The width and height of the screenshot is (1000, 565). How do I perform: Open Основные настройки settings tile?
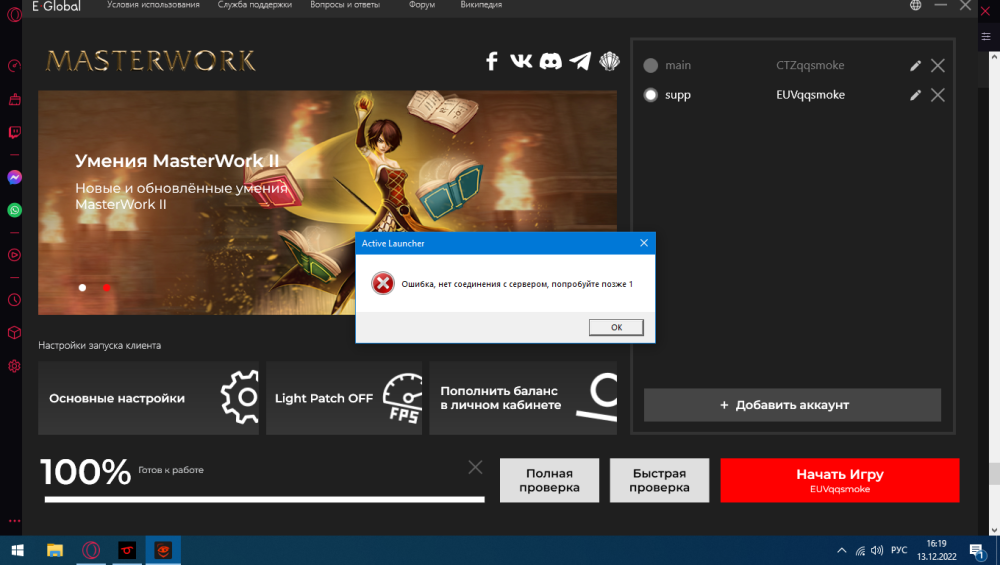tap(148, 398)
